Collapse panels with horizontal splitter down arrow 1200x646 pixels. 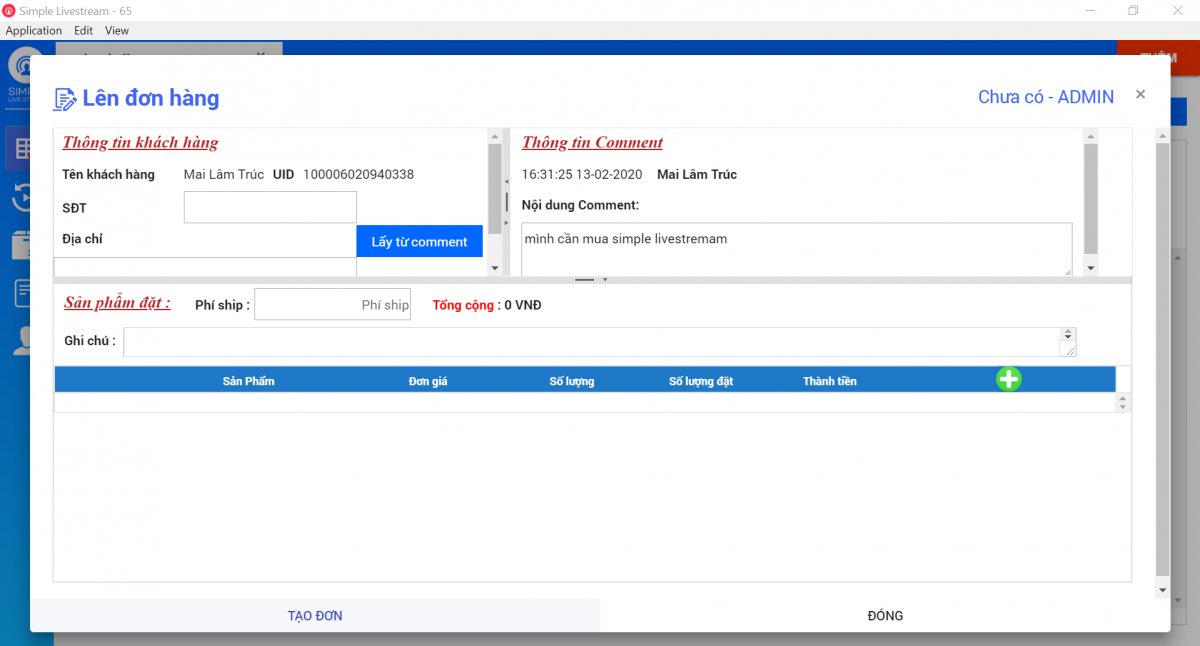(x=605, y=280)
